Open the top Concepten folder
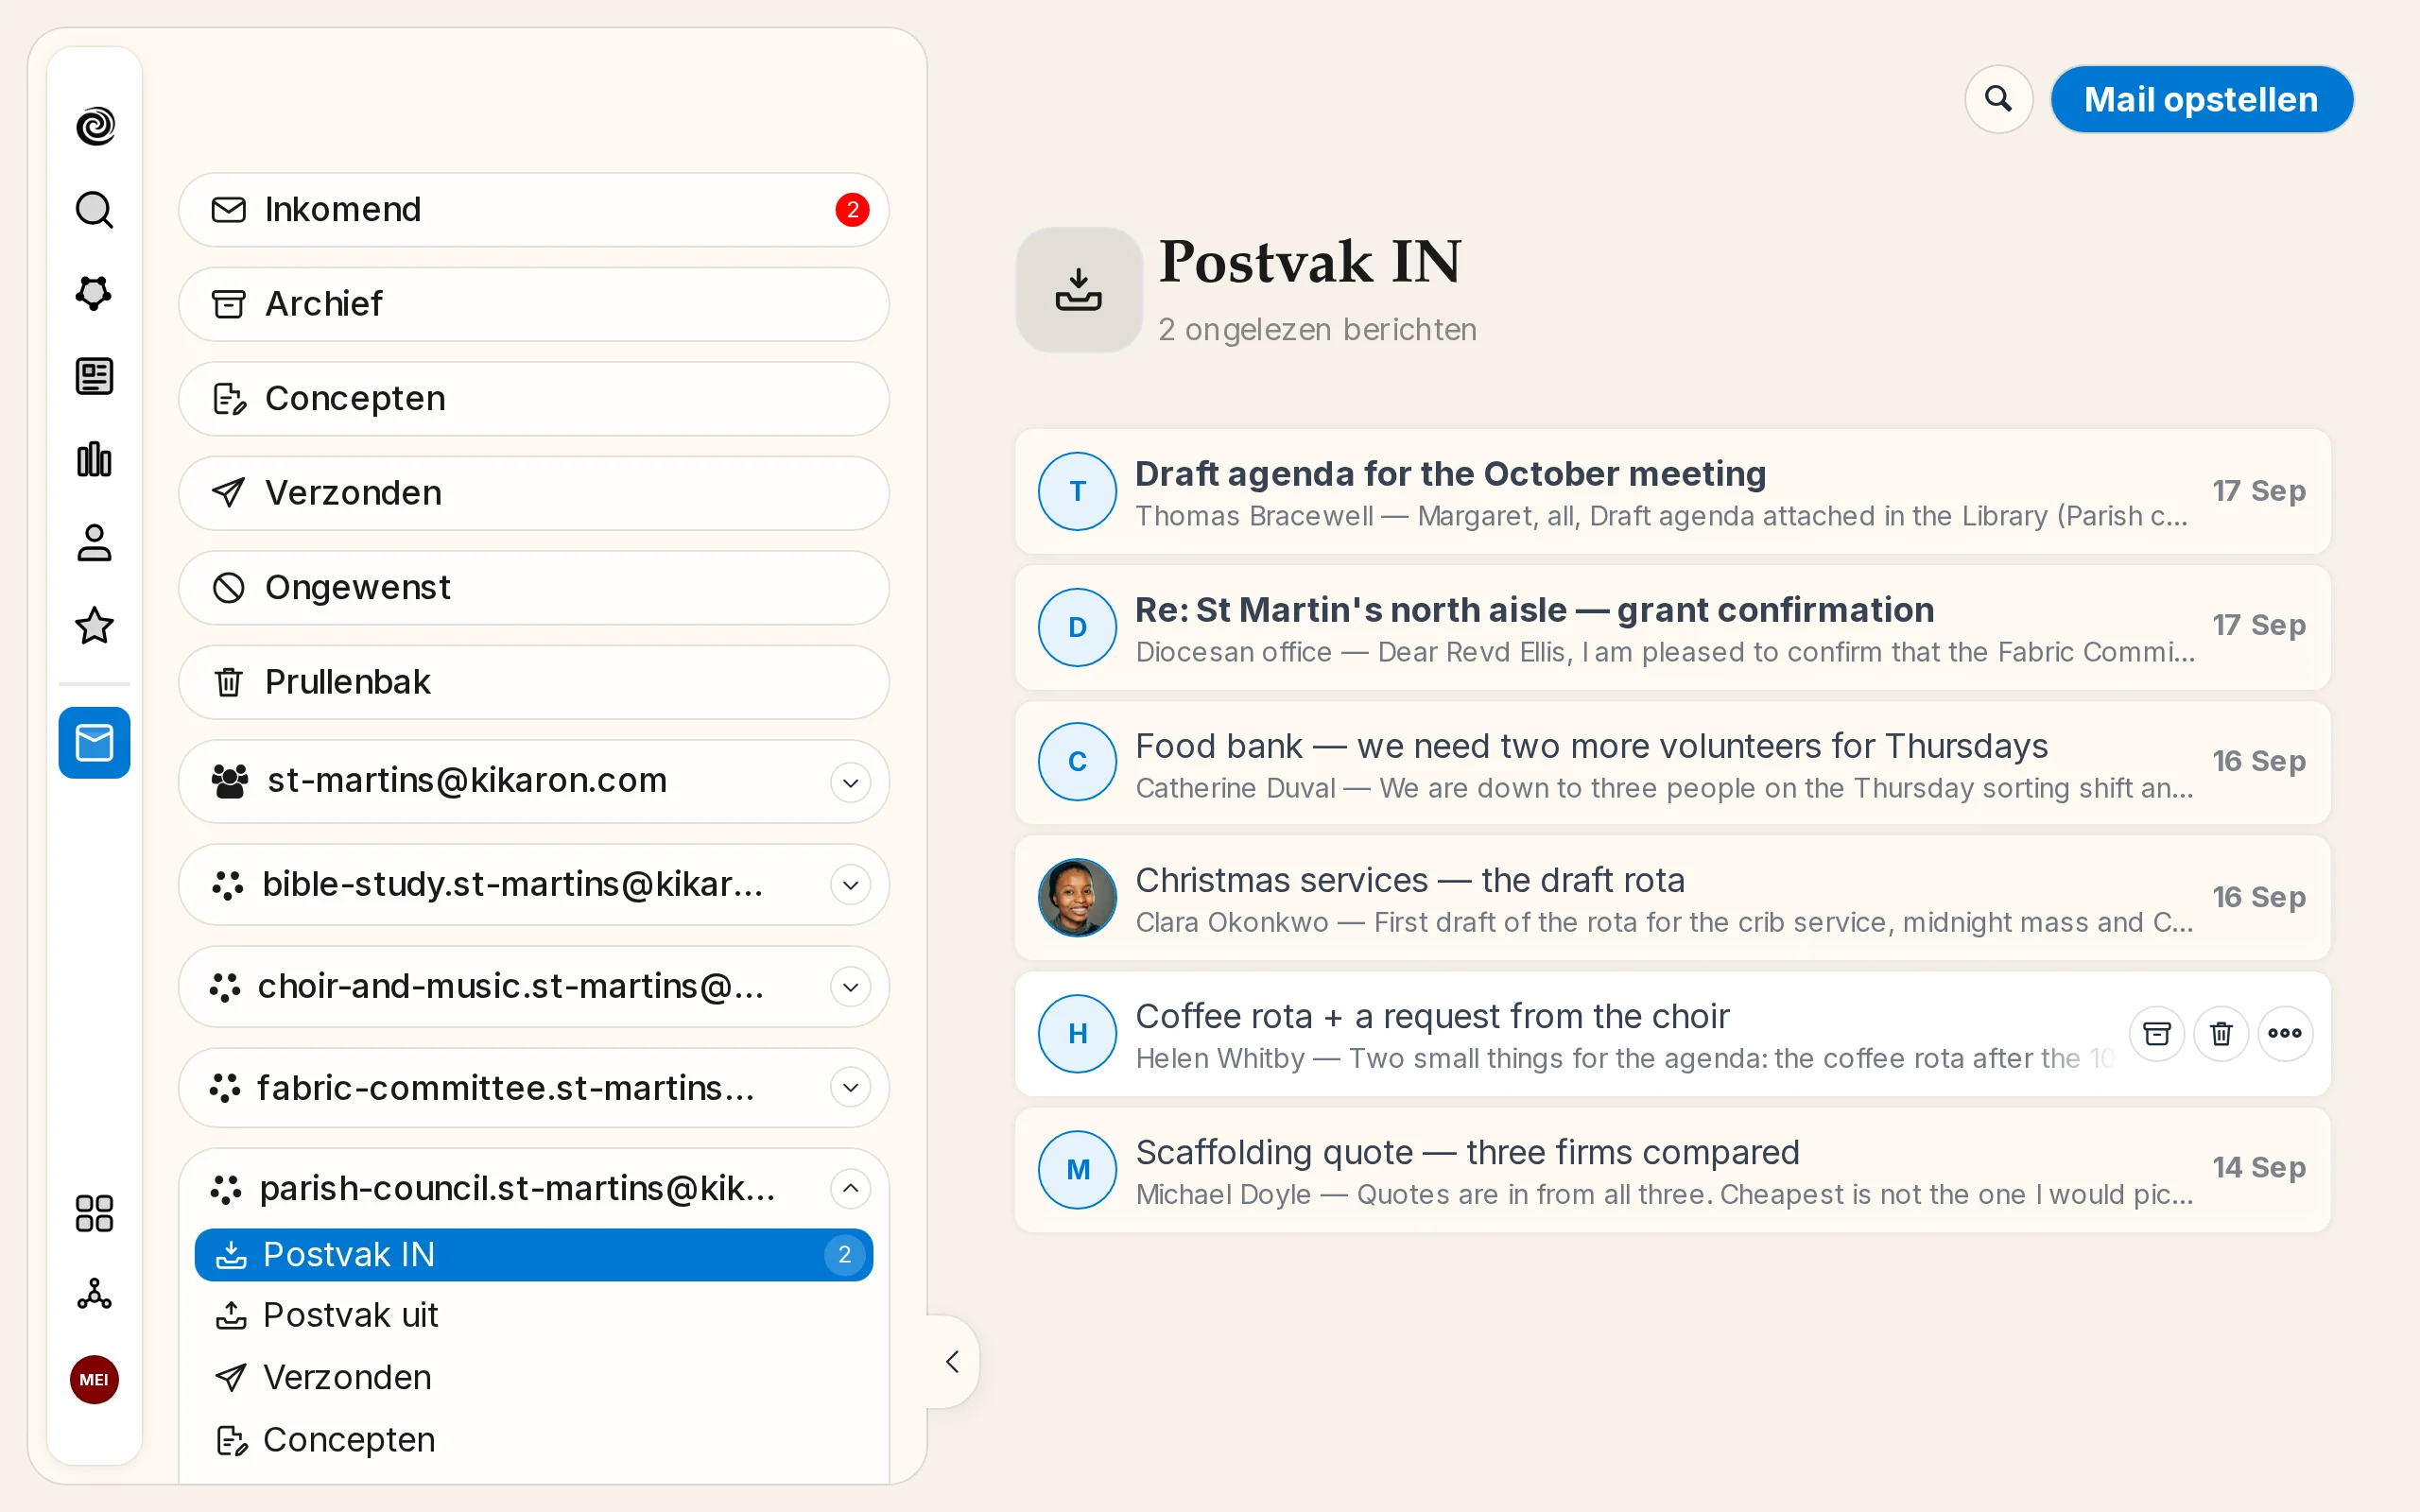 point(534,399)
